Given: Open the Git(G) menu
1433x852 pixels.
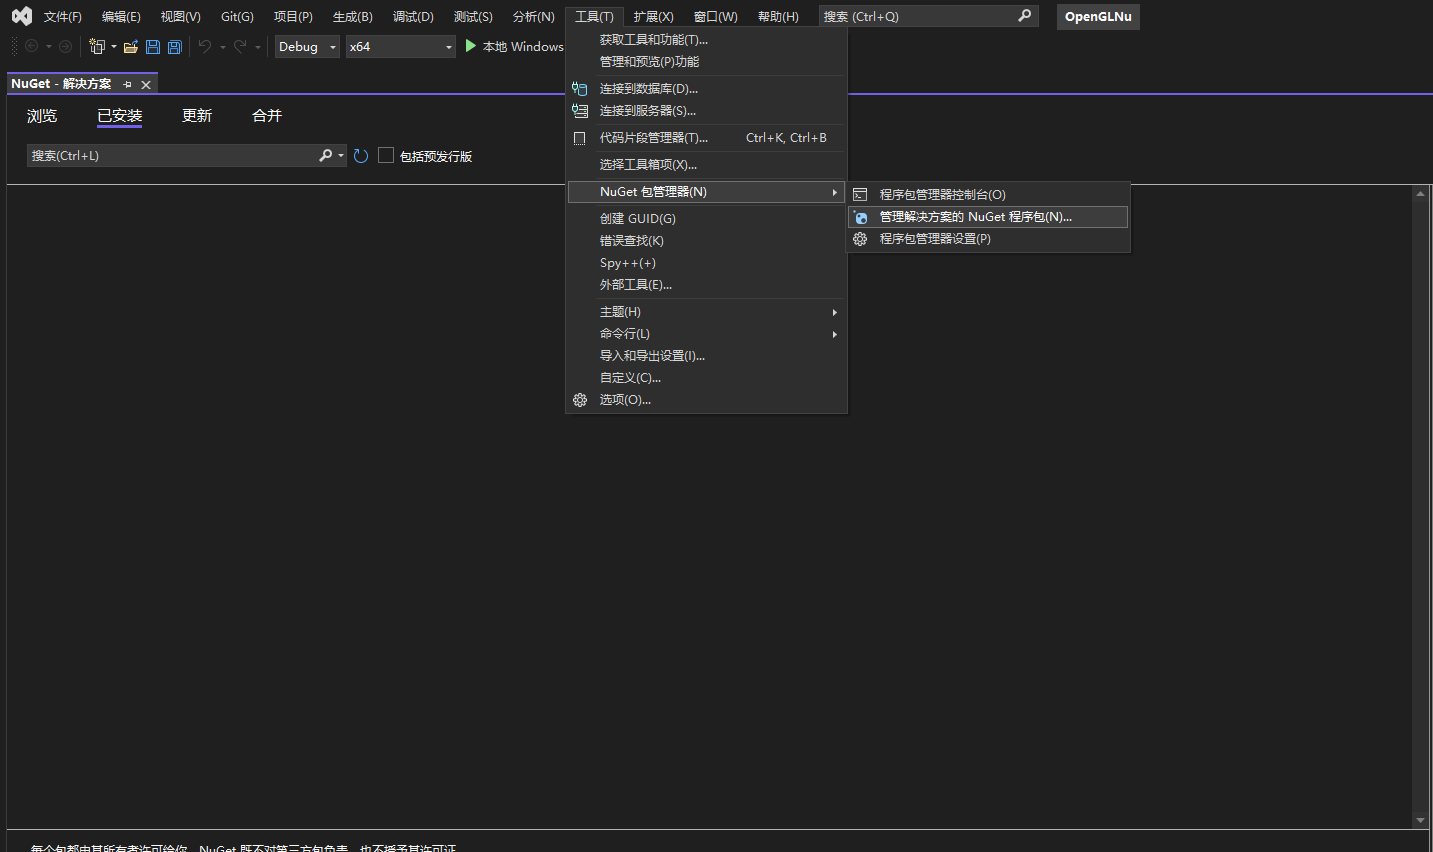Looking at the screenshot, I should point(237,17).
